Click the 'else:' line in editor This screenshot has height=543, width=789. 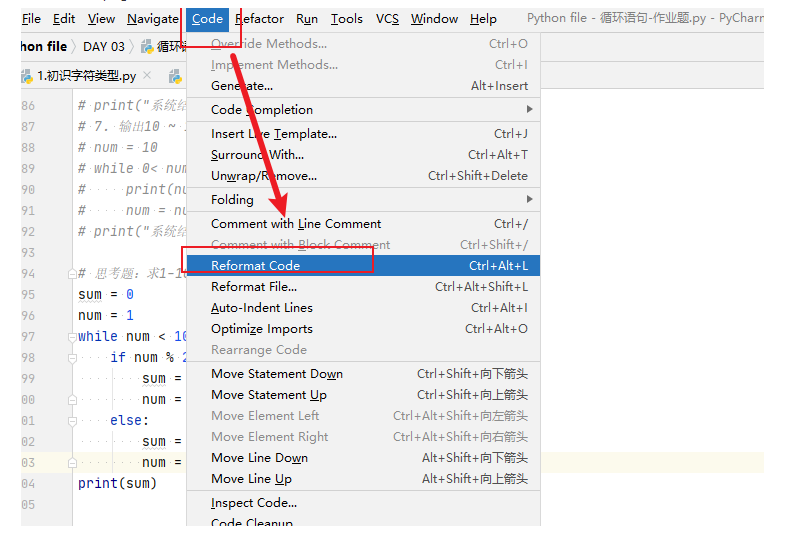pos(129,421)
